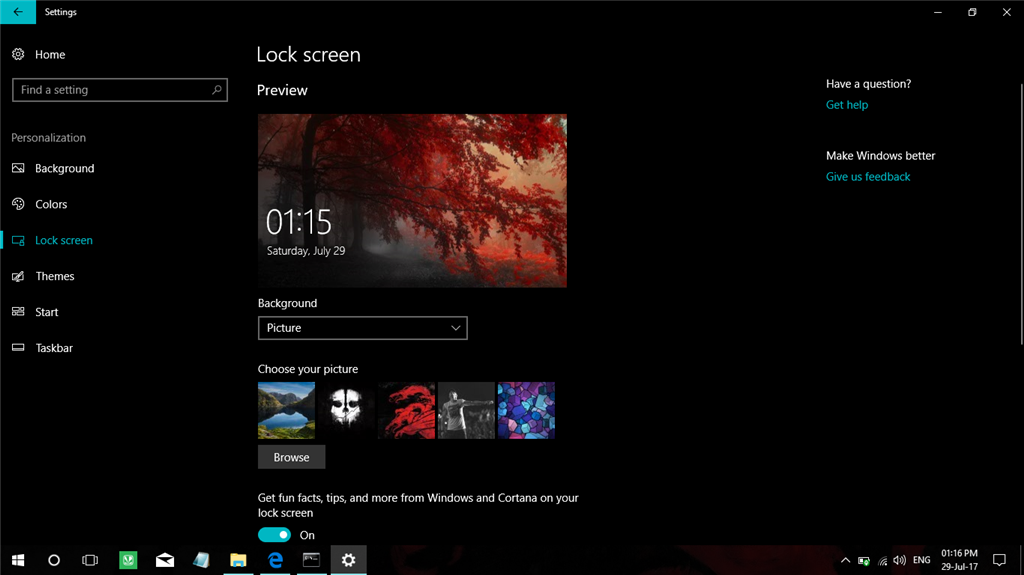Click the Themes brush icon in sidebar
This screenshot has width=1024, height=575.
18,276
